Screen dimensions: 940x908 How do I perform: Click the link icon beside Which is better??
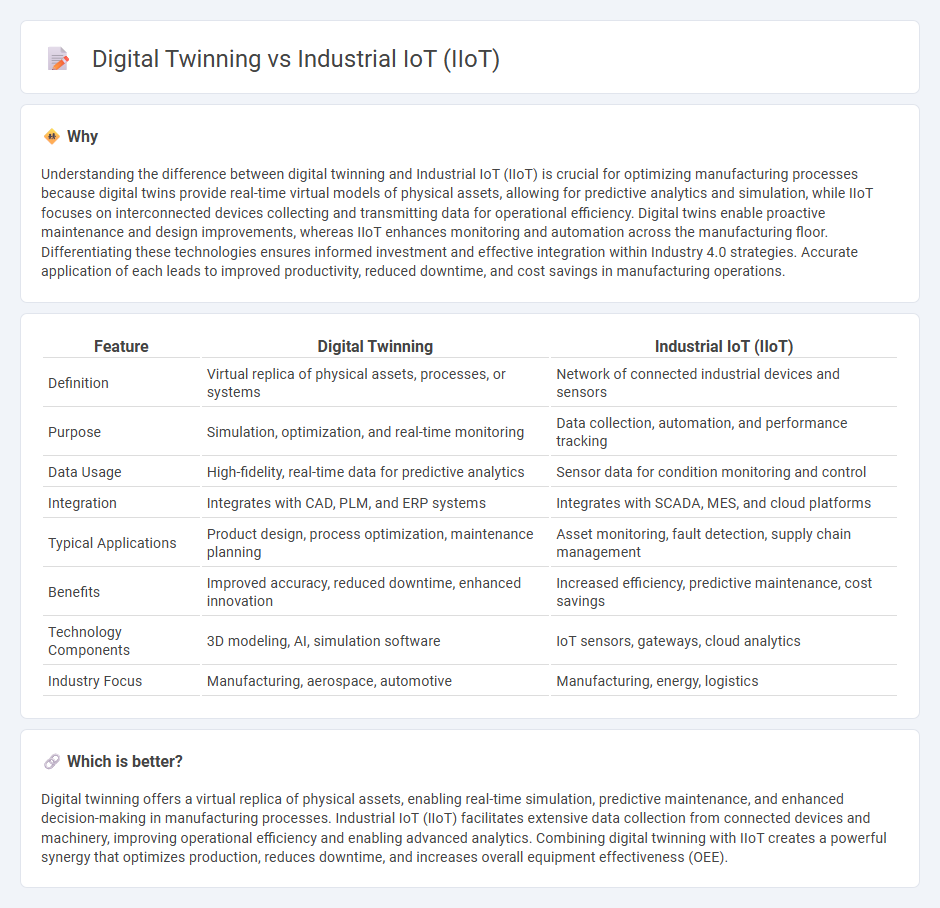52,761
